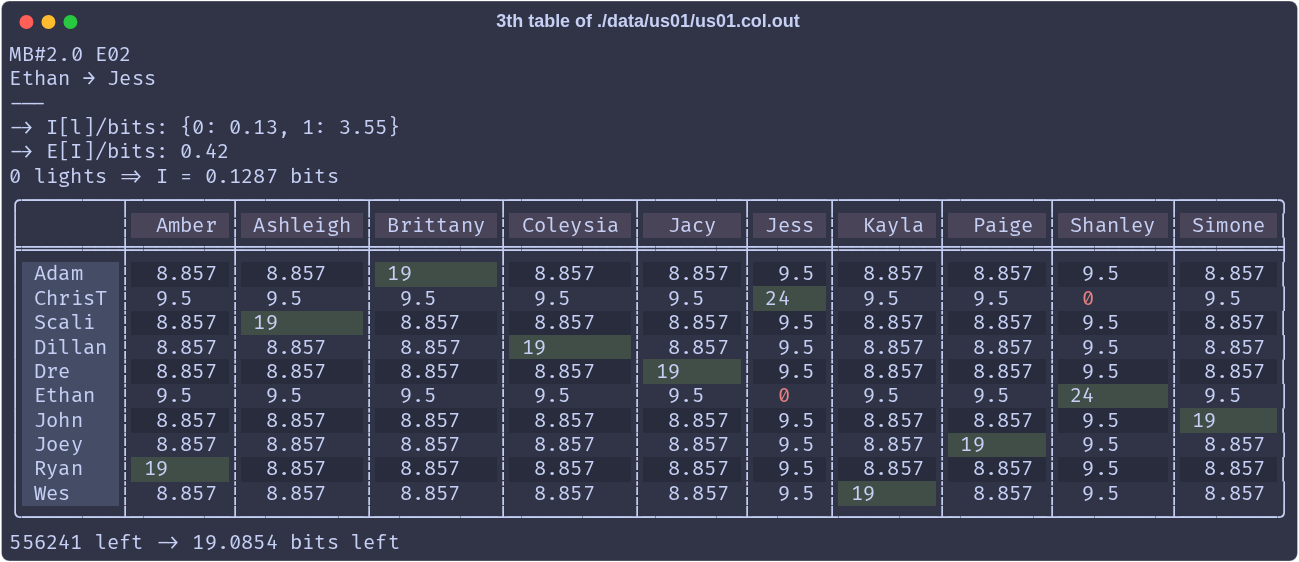Click the yellow minimize window button
The image size is (1299, 562).
tap(48, 22)
